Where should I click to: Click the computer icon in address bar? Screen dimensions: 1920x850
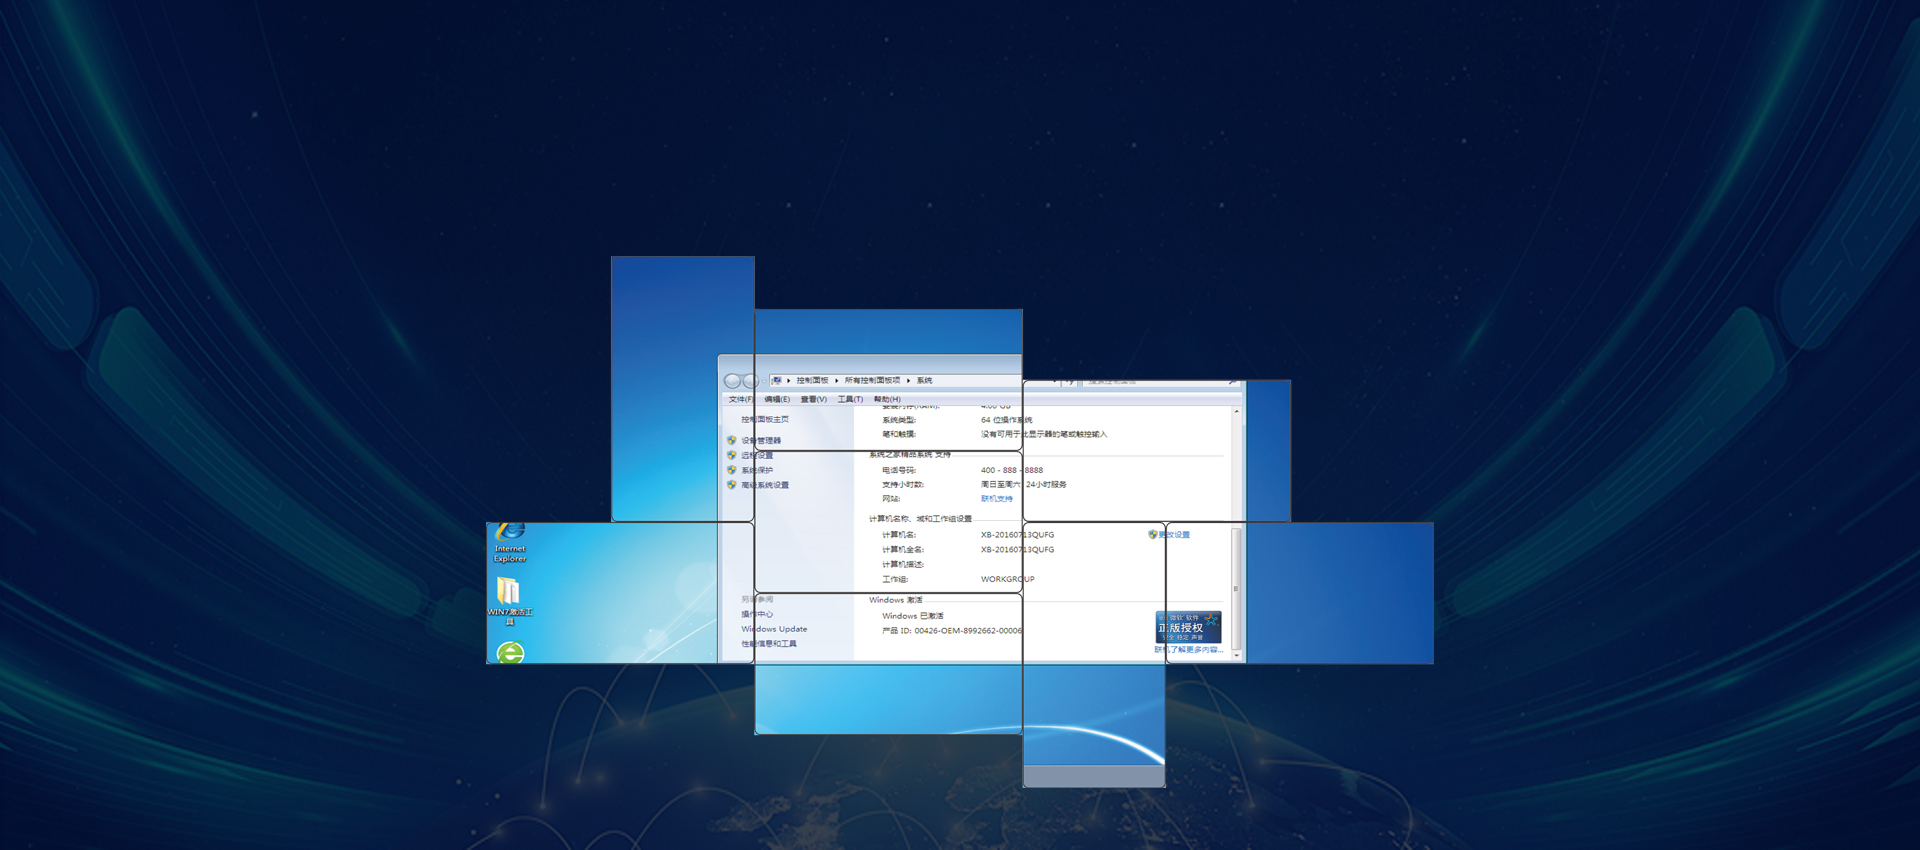(x=777, y=380)
